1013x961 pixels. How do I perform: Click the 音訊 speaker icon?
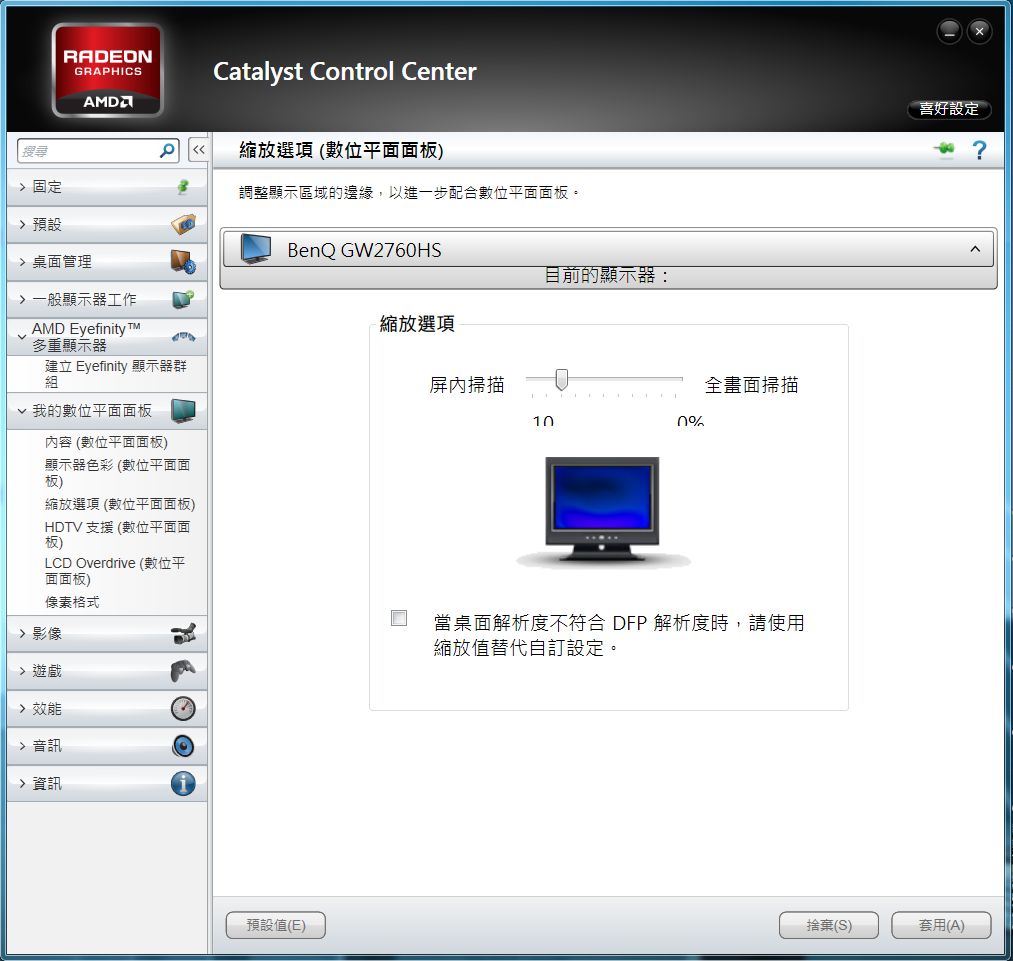coord(183,746)
